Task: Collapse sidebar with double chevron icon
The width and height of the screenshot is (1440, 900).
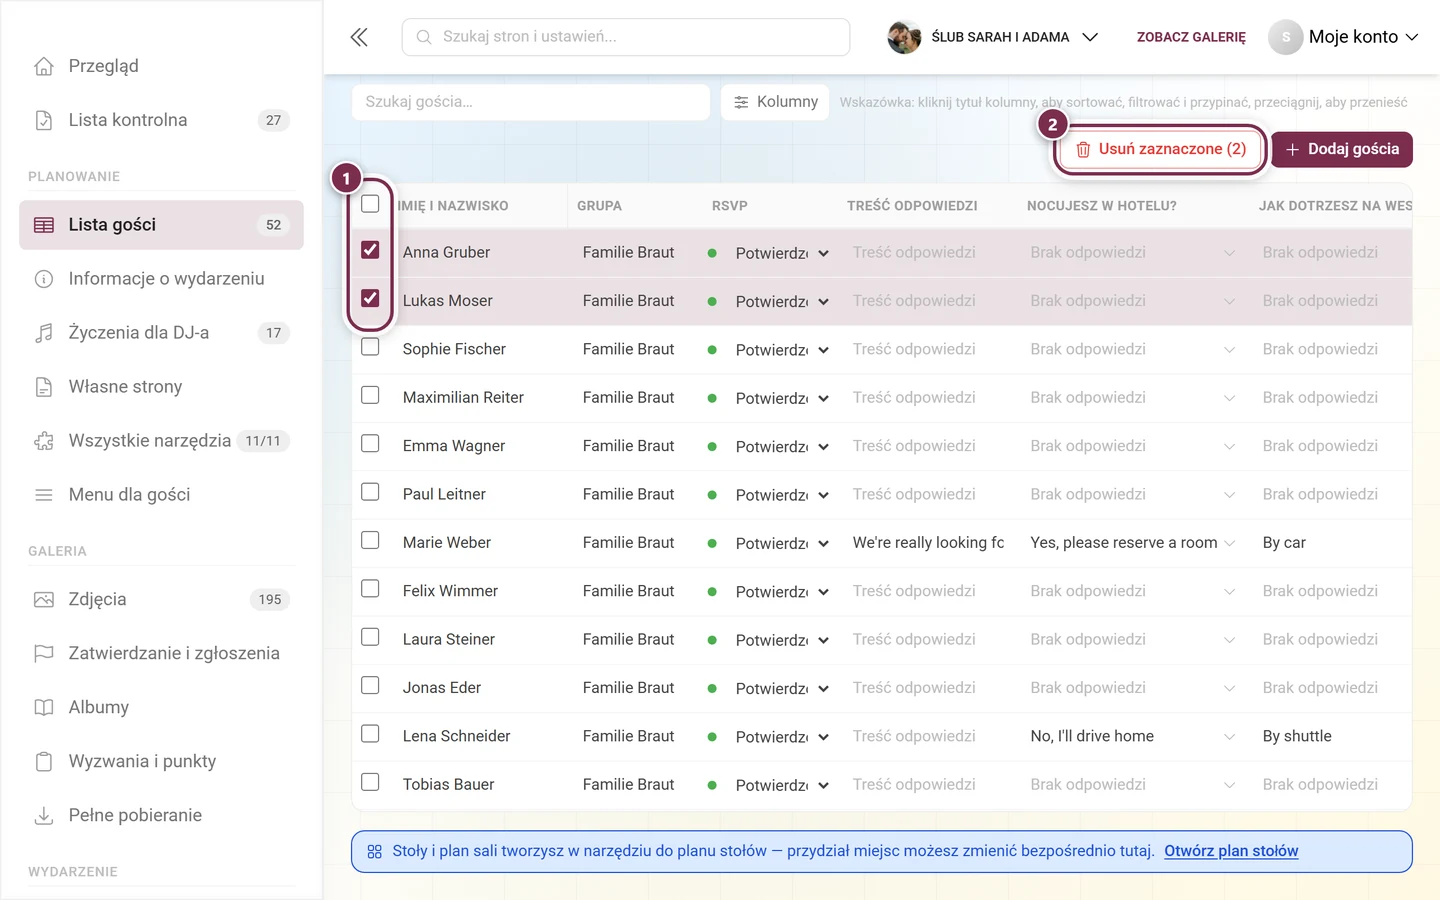Action: tap(359, 37)
